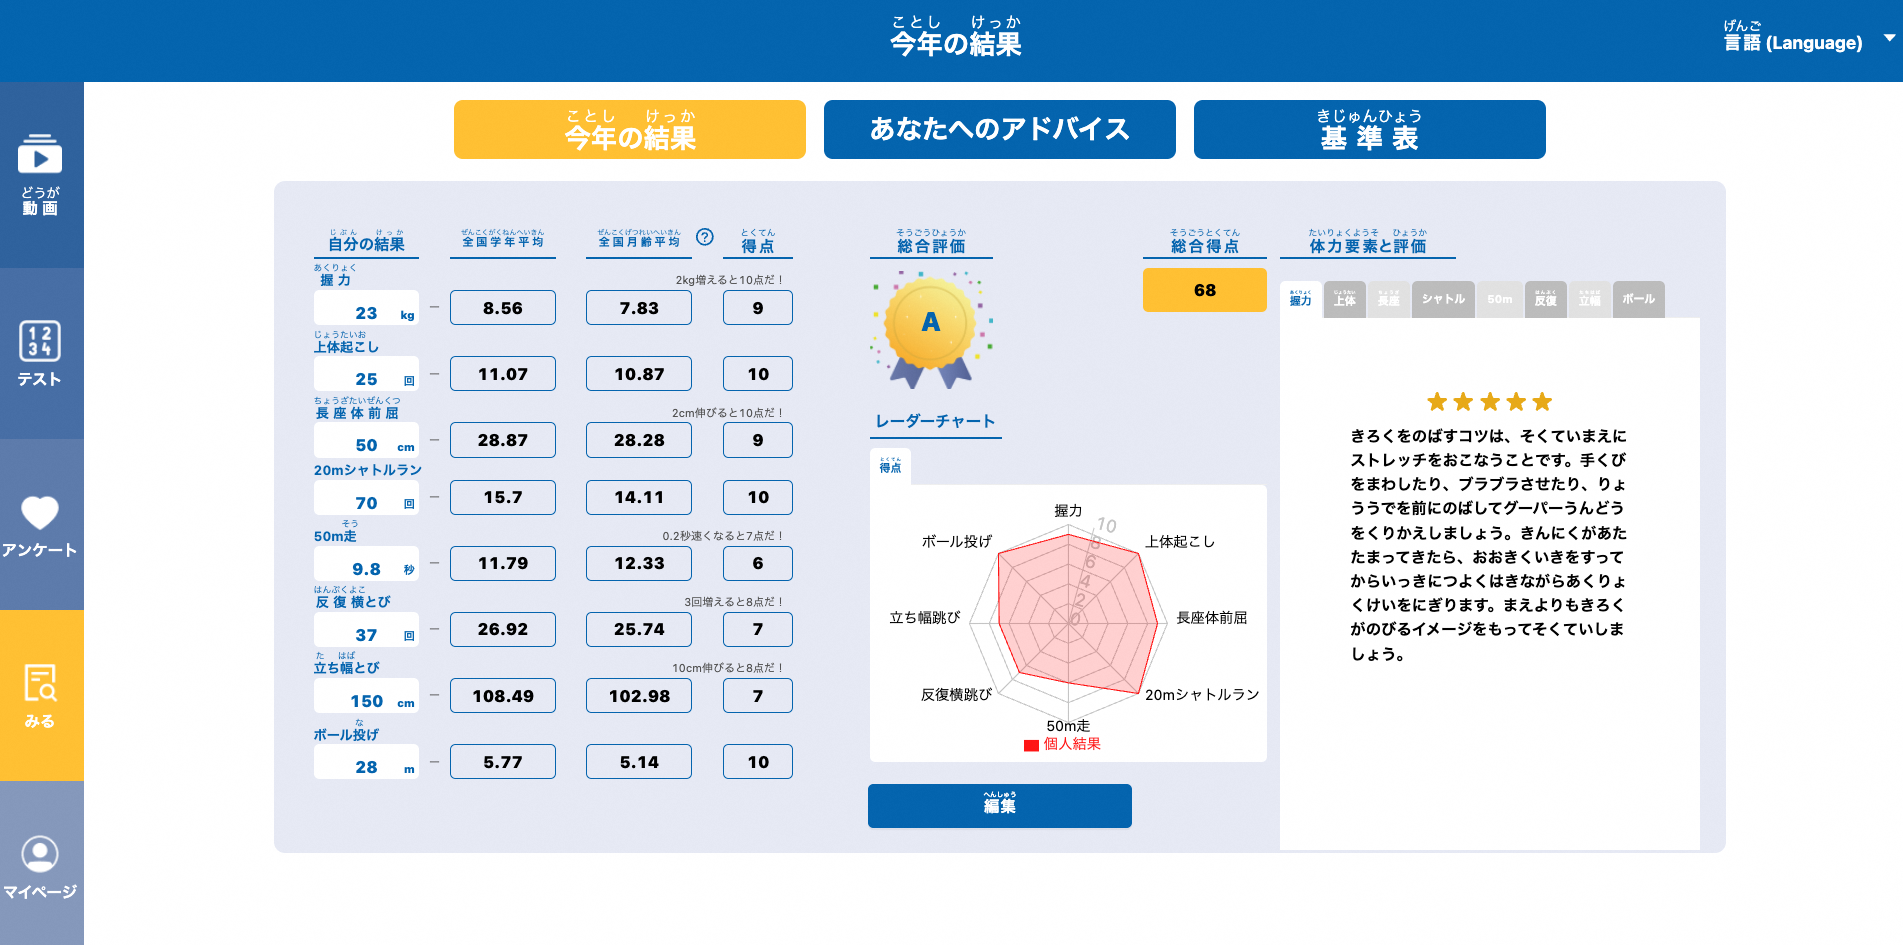
Task: Select the シャトル fitness element tab
Action: pyautogui.click(x=1442, y=299)
